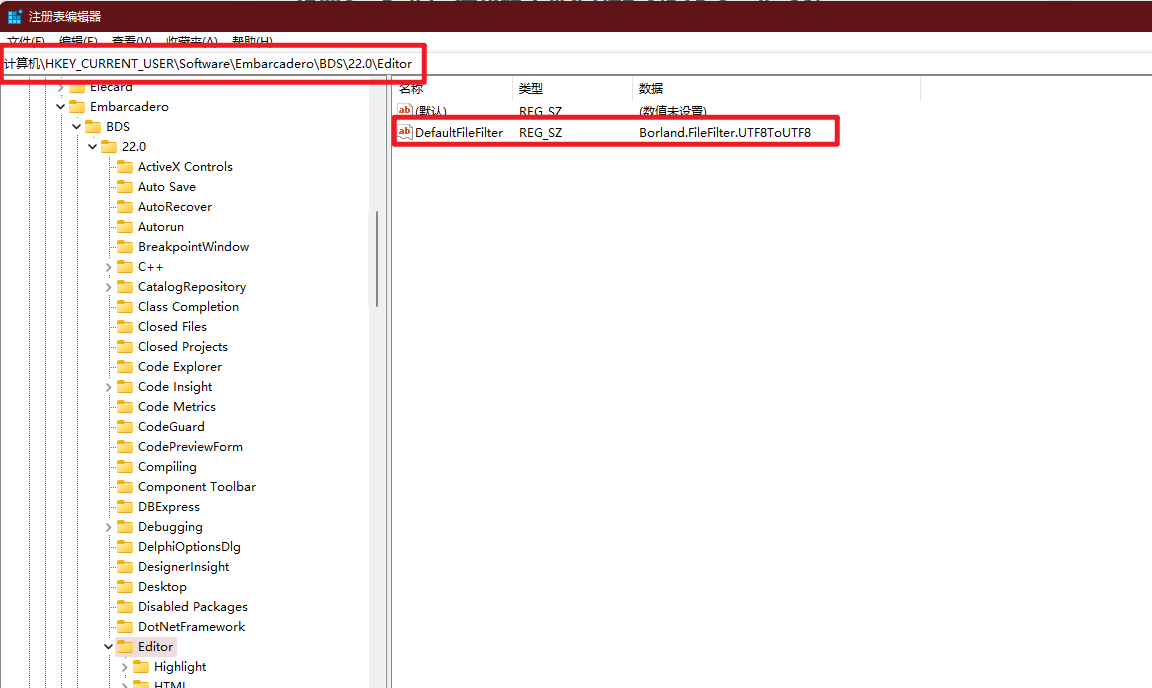Expand the CatalogRepository node
Screen dimensions: 1152x688
point(108,286)
